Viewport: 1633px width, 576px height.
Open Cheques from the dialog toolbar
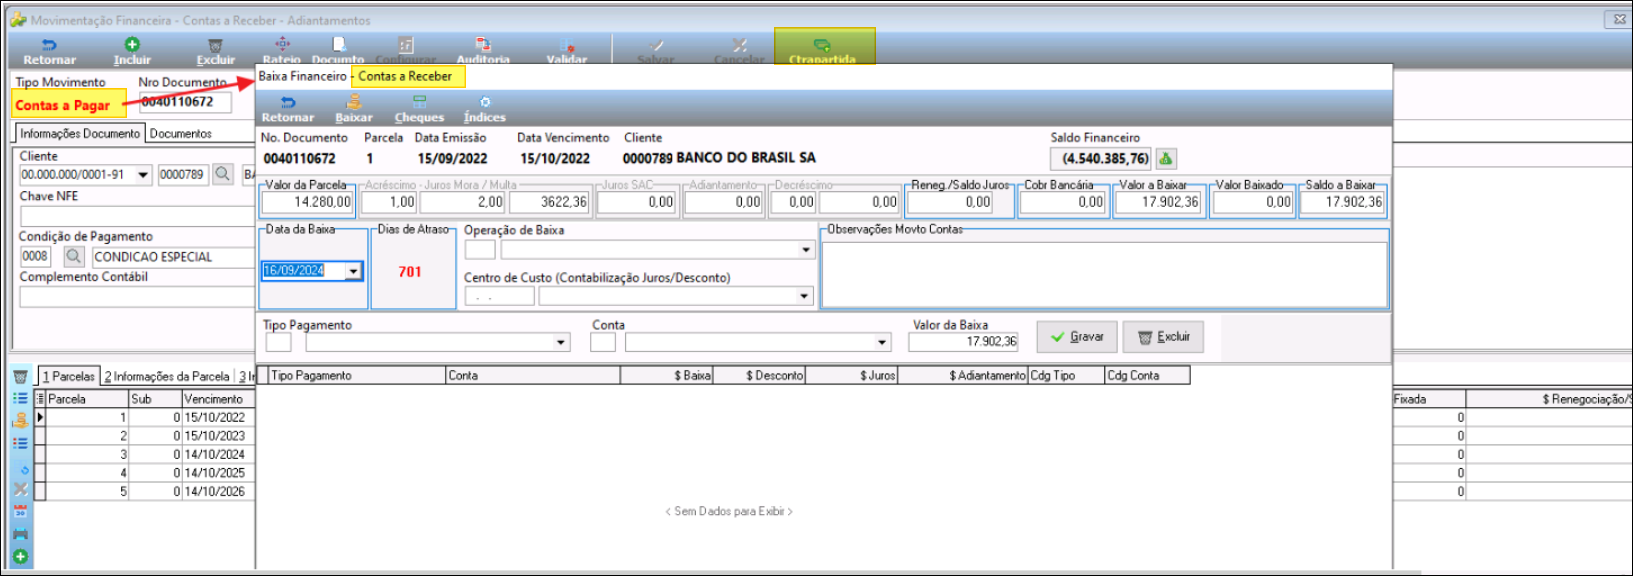(x=419, y=109)
